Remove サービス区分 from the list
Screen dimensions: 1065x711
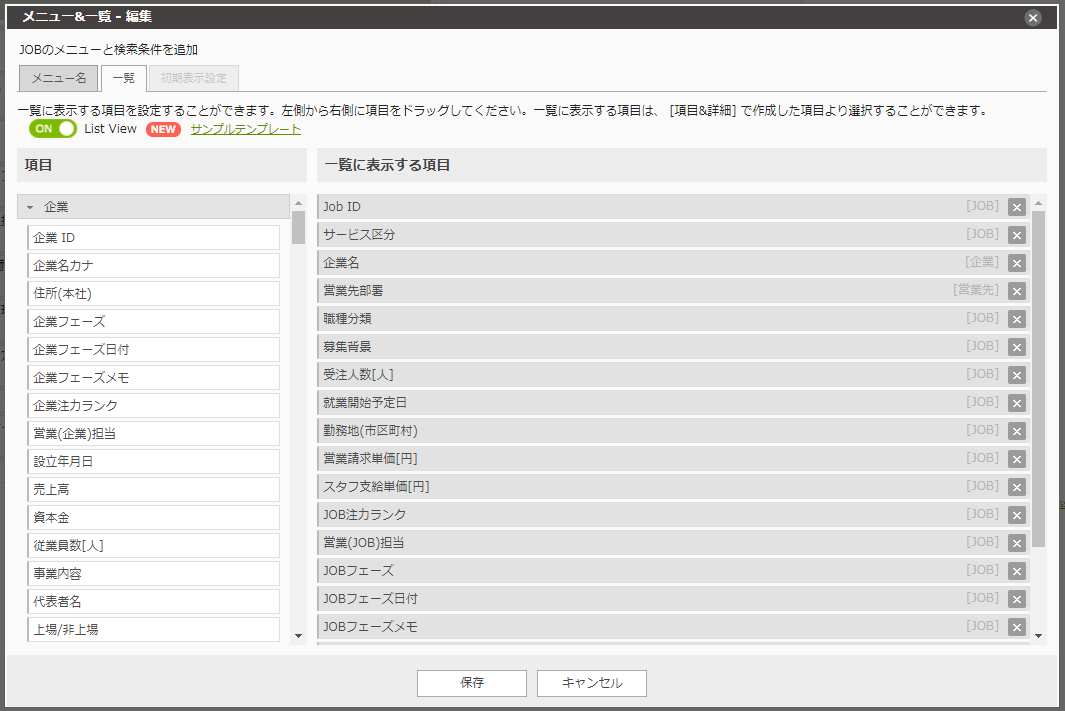(x=1017, y=235)
